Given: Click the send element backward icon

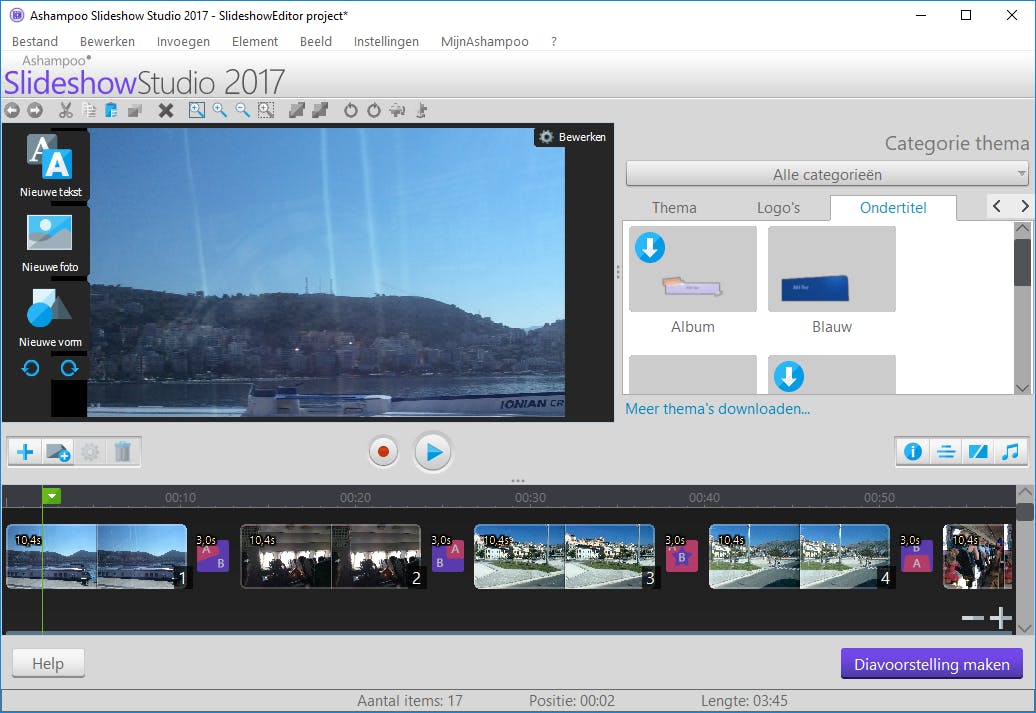Looking at the screenshot, I should pyautogui.click(x=320, y=110).
